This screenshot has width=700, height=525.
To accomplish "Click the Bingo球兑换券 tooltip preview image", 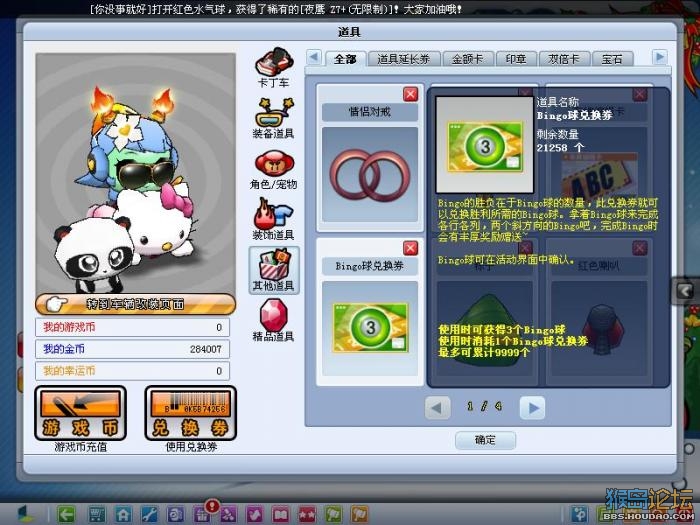I will [x=485, y=145].
